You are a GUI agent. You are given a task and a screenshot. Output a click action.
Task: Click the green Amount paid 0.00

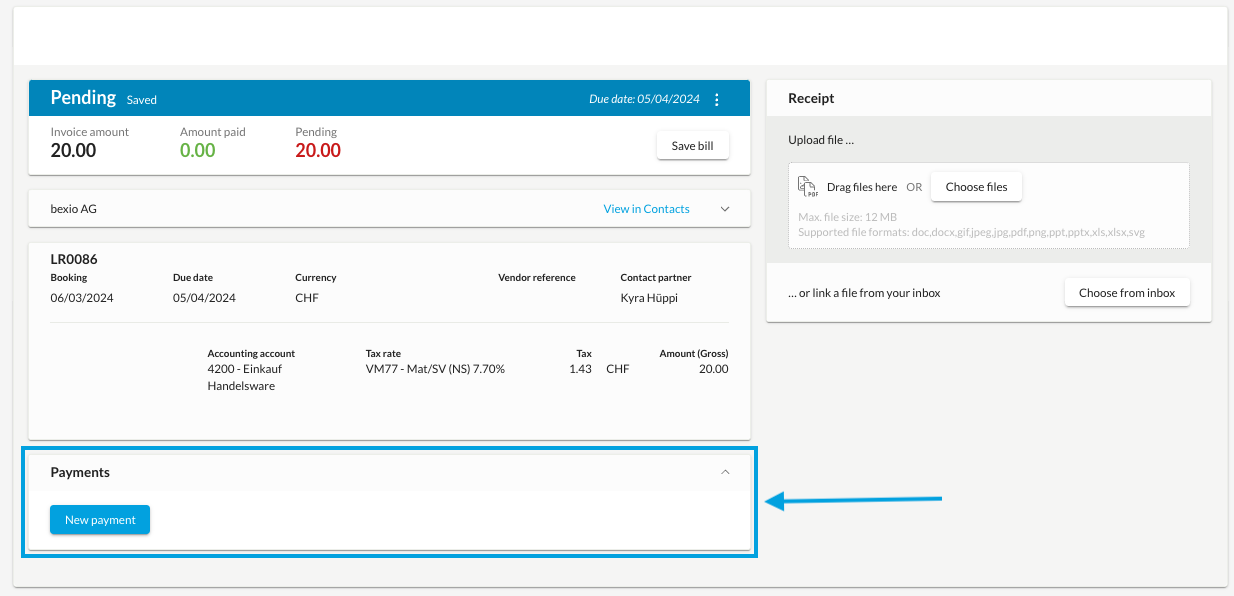point(198,151)
